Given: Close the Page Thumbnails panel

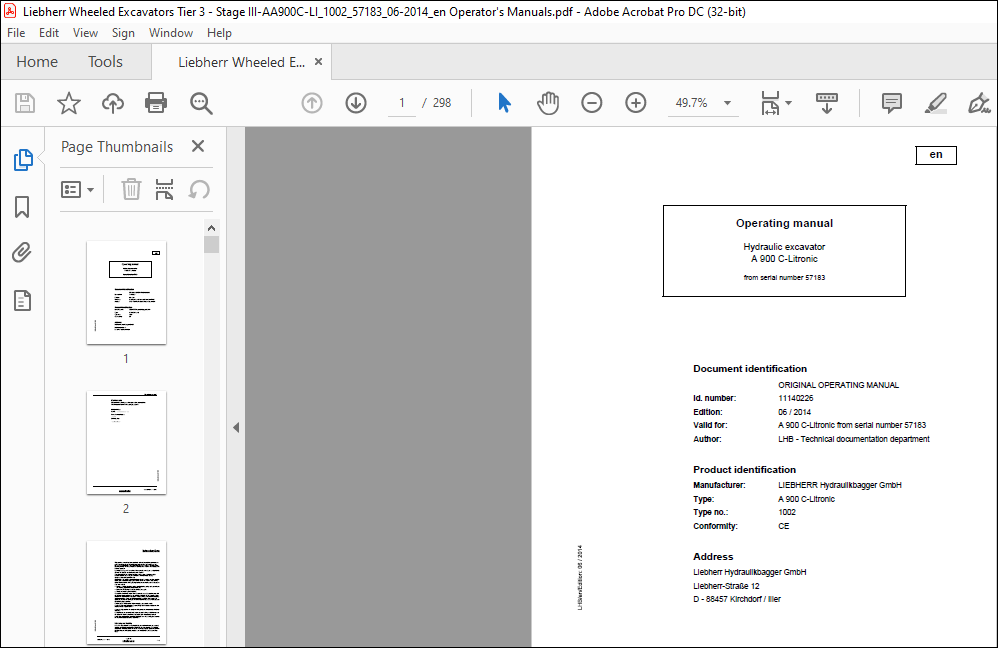Looking at the screenshot, I should 198,146.
